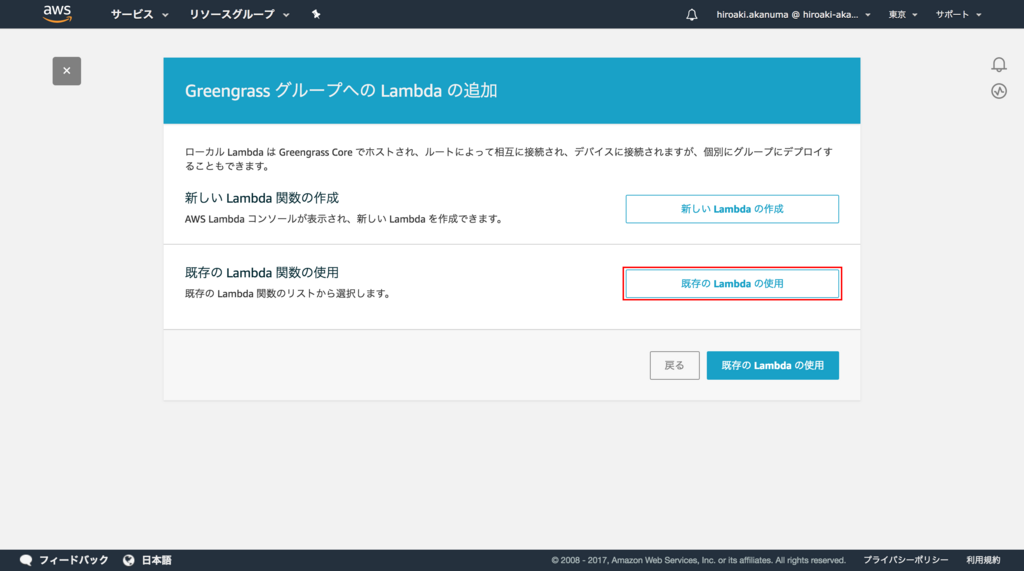The width and height of the screenshot is (1024, 571).
Task: Open the 東京 region selector
Action: coord(903,14)
